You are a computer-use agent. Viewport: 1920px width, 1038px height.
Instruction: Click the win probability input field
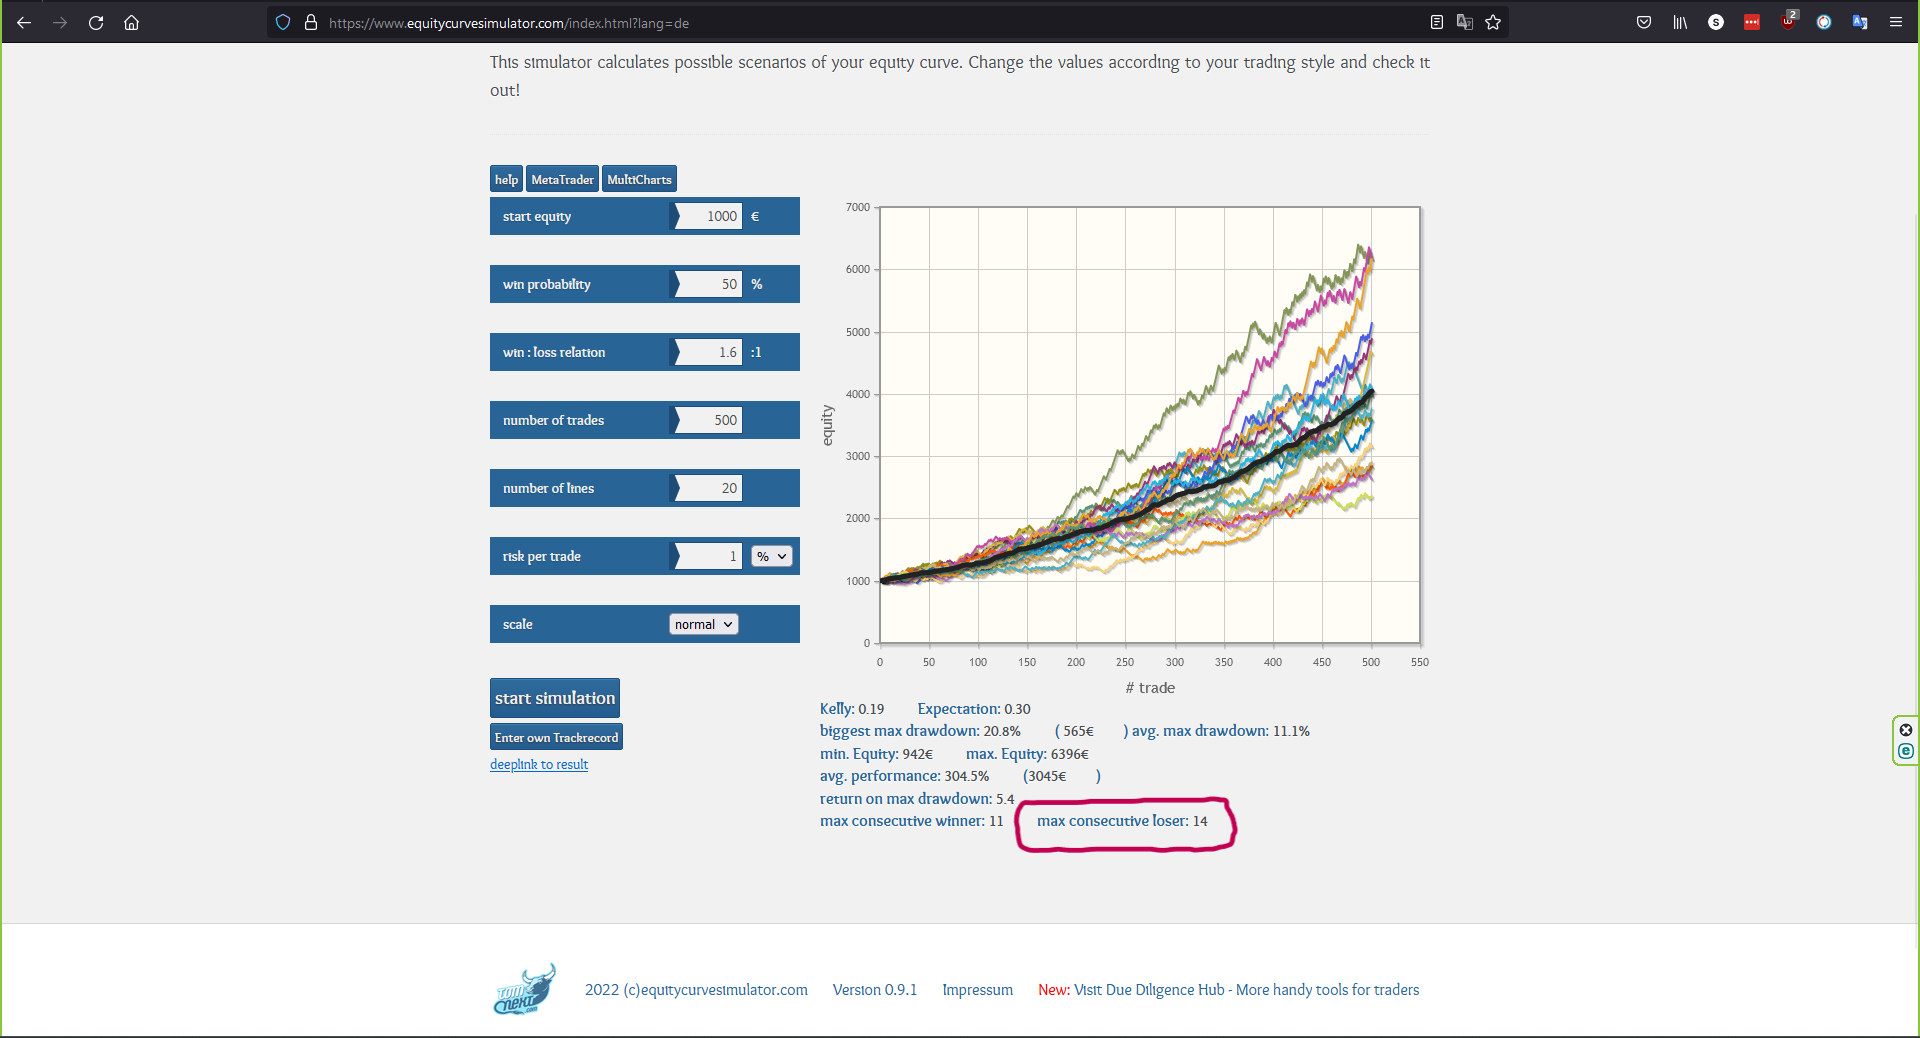click(709, 284)
